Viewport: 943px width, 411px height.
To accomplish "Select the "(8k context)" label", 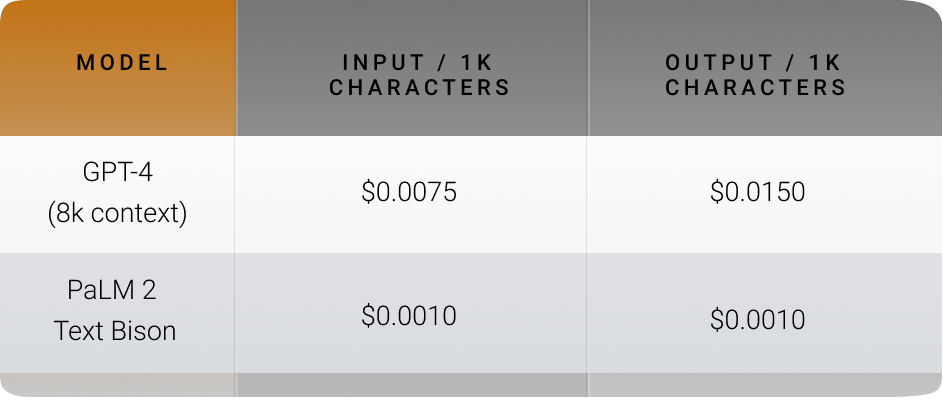I will 117,213.
